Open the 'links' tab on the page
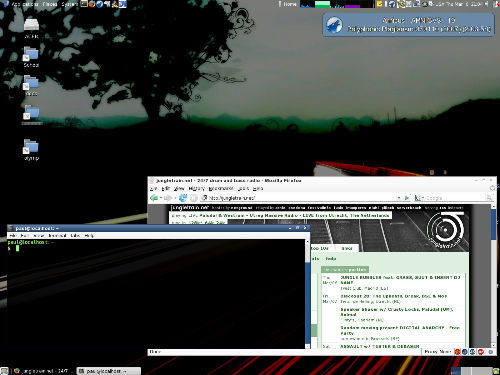The width and height of the screenshot is (500, 375). 347,248
